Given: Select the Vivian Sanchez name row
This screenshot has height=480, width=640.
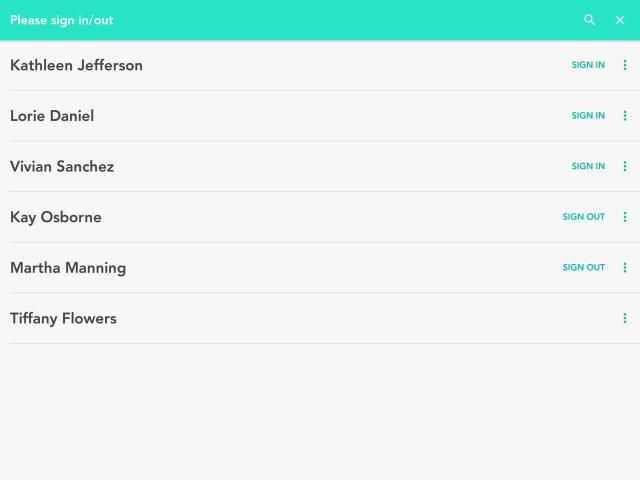Looking at the screenshot, I should [x=62, y=166].
